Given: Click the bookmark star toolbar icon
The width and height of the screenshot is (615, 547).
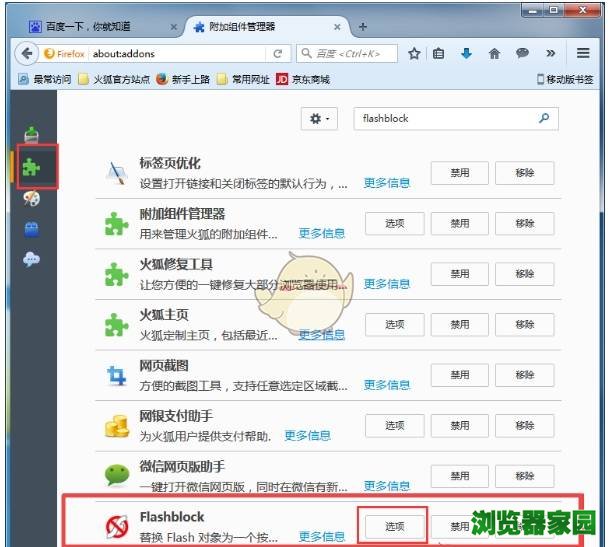Looking at the screenshot, I should 414,53.
